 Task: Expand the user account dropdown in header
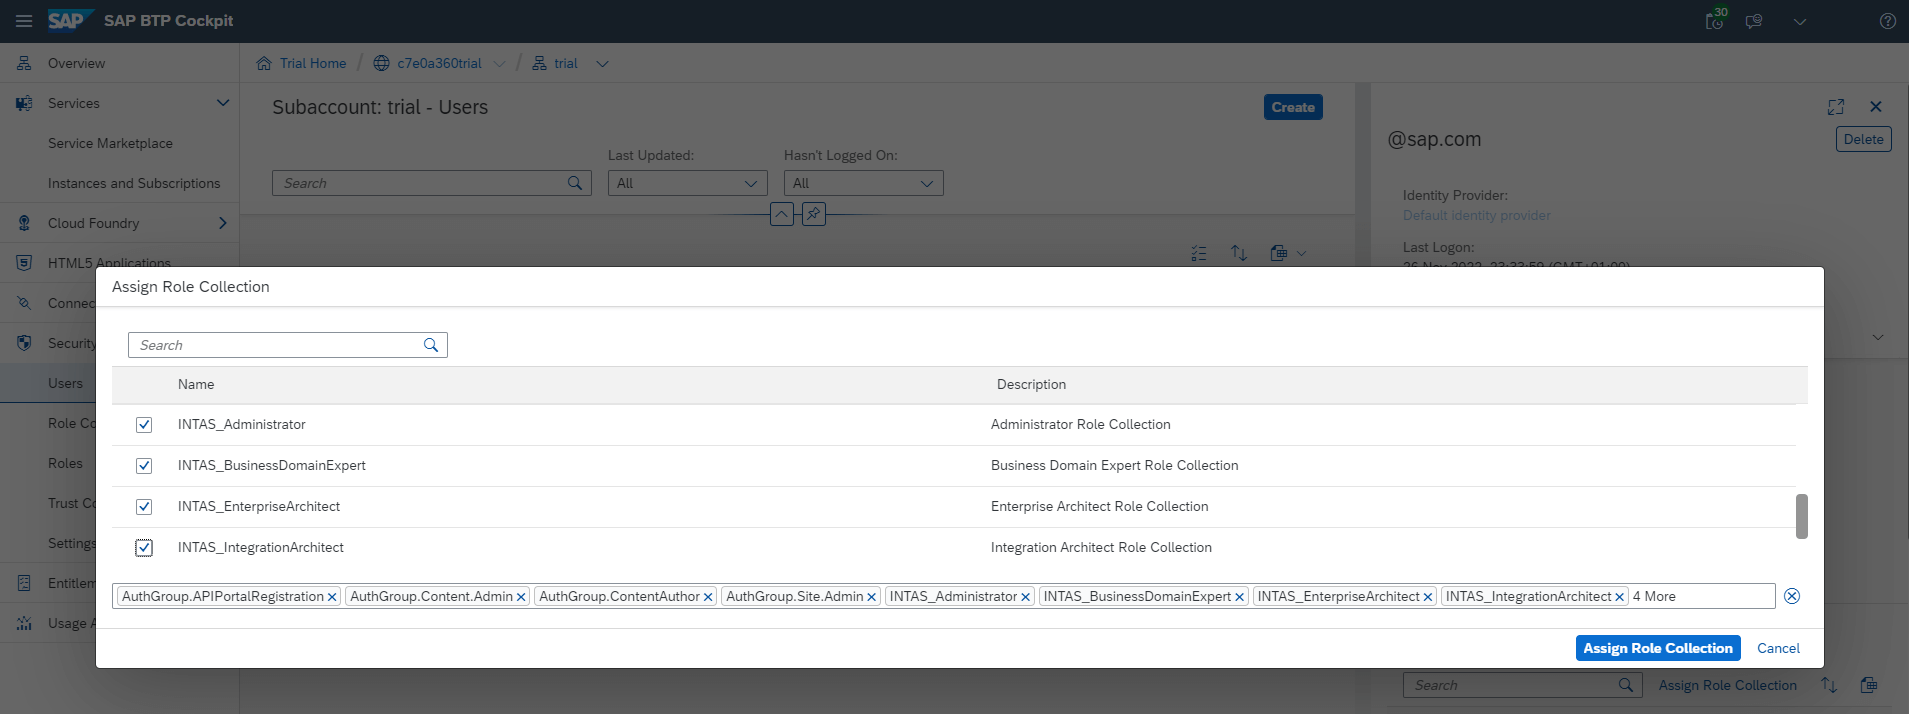click(x=1800, y=21)
